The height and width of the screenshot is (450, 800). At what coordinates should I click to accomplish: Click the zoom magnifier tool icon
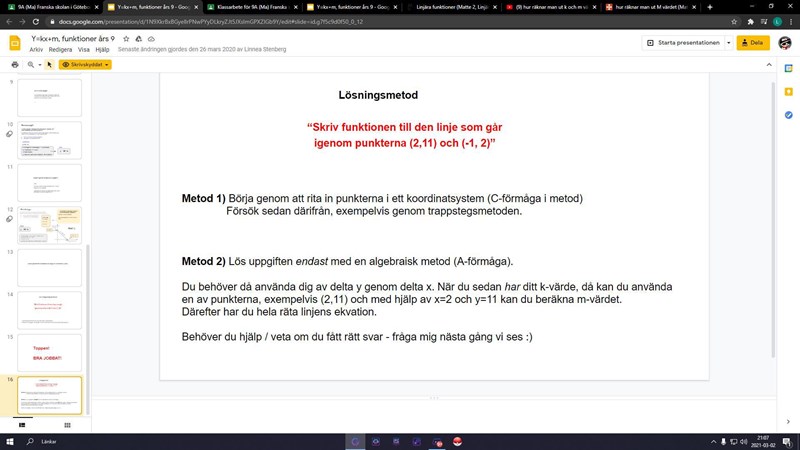coord(30,64)
